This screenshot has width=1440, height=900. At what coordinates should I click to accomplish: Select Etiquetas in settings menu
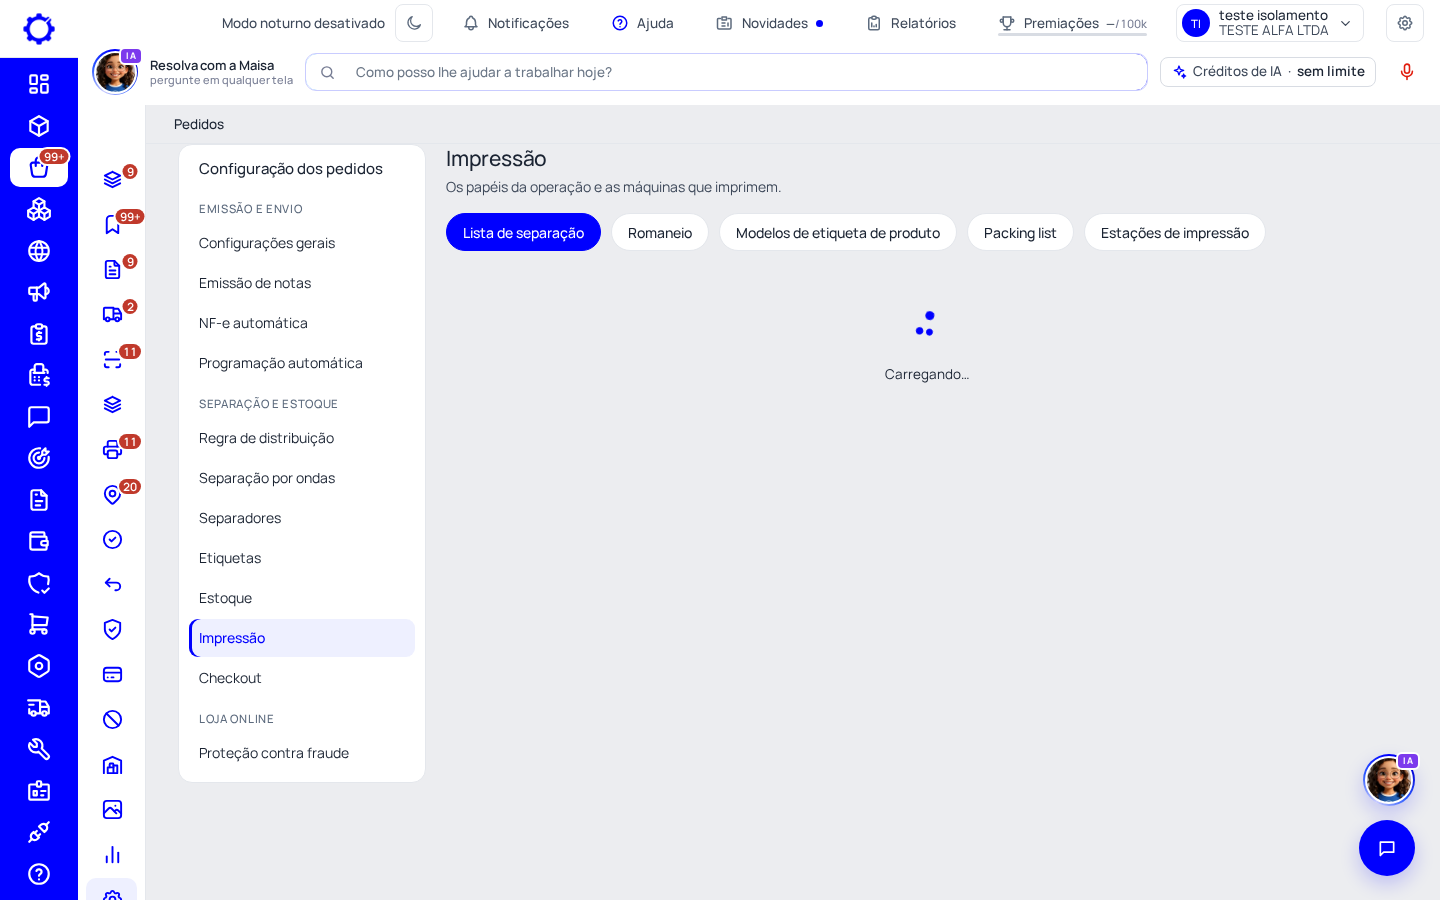pyautogui.click(x=302, y=558)
